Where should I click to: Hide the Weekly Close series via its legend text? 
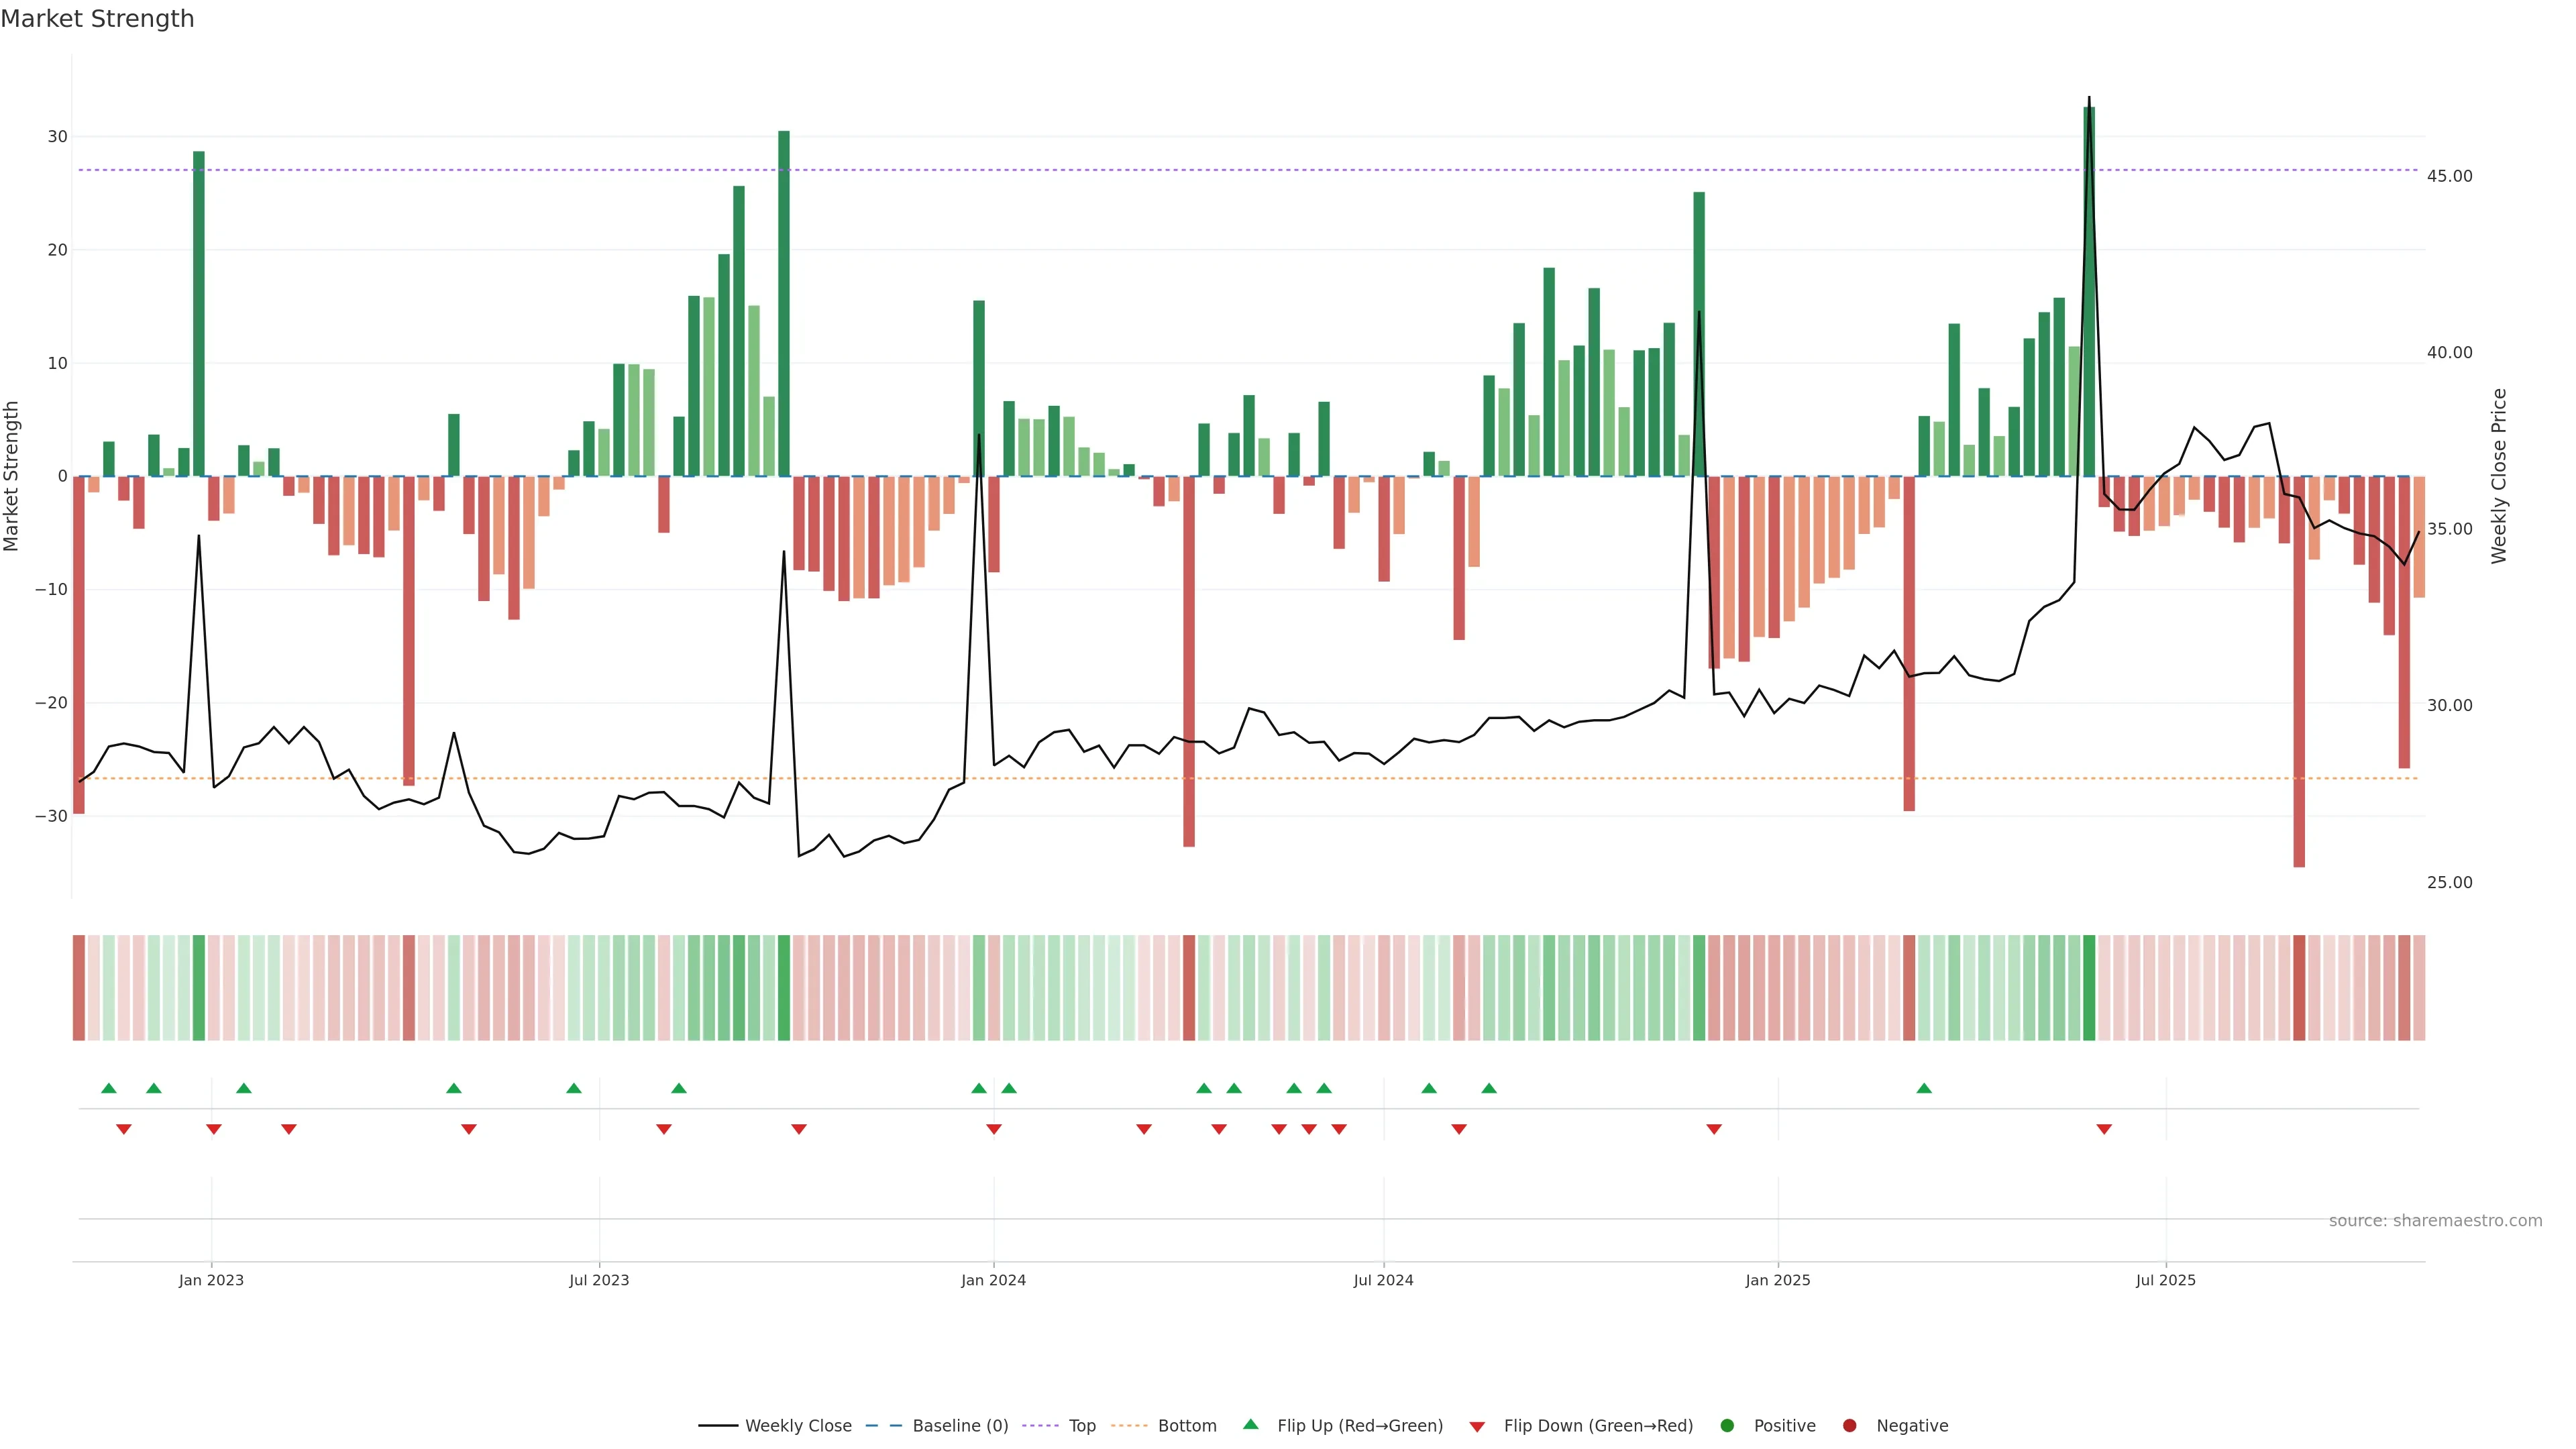coord(798,1426)
